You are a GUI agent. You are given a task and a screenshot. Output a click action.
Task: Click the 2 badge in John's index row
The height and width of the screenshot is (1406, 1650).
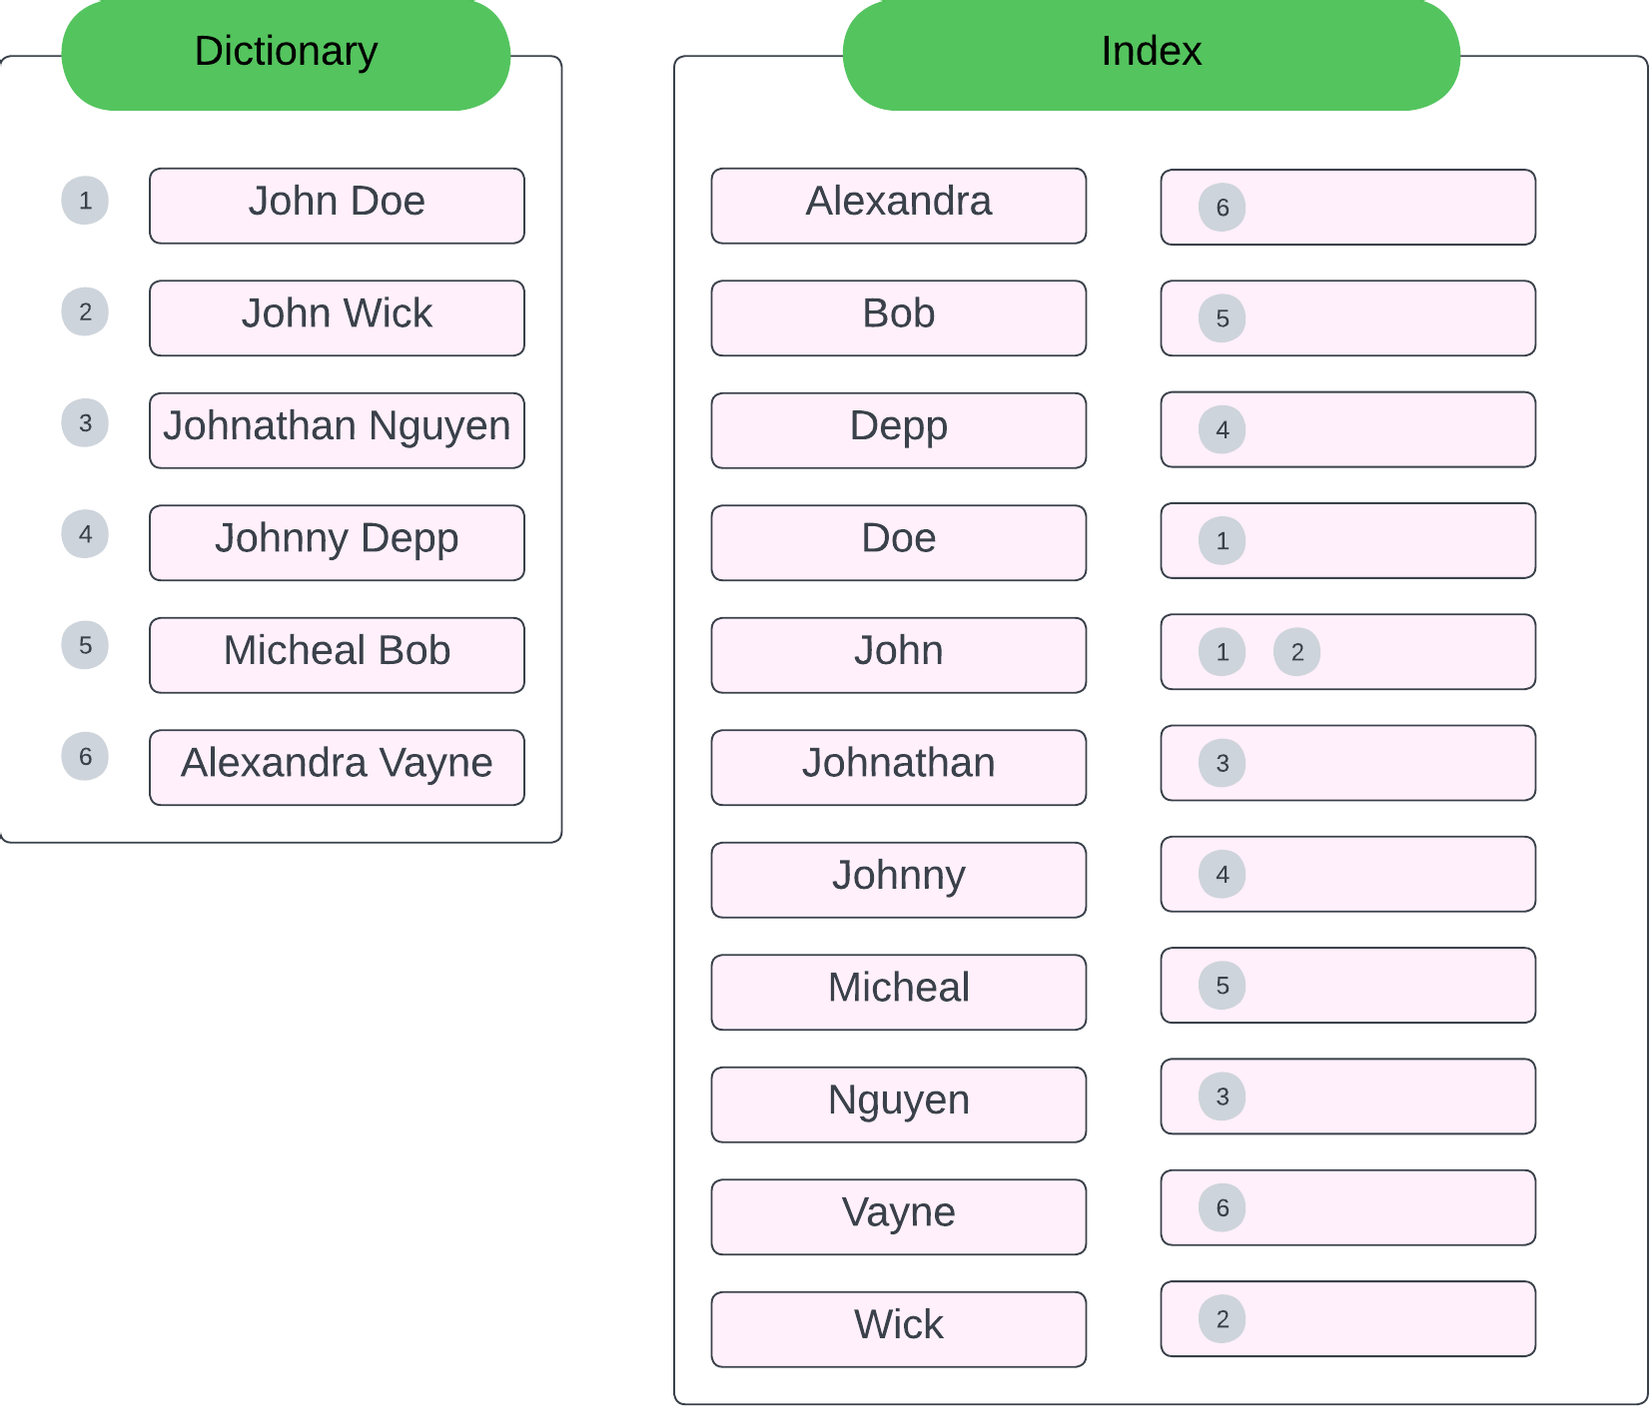click(x=1296, y=652)
